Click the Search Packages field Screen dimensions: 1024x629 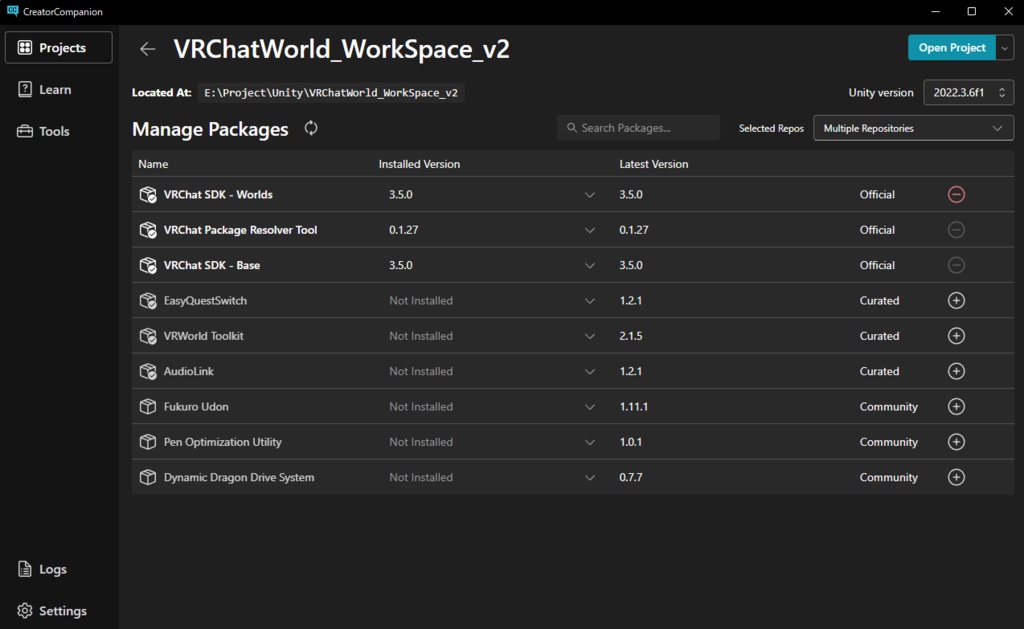(639, 128)
